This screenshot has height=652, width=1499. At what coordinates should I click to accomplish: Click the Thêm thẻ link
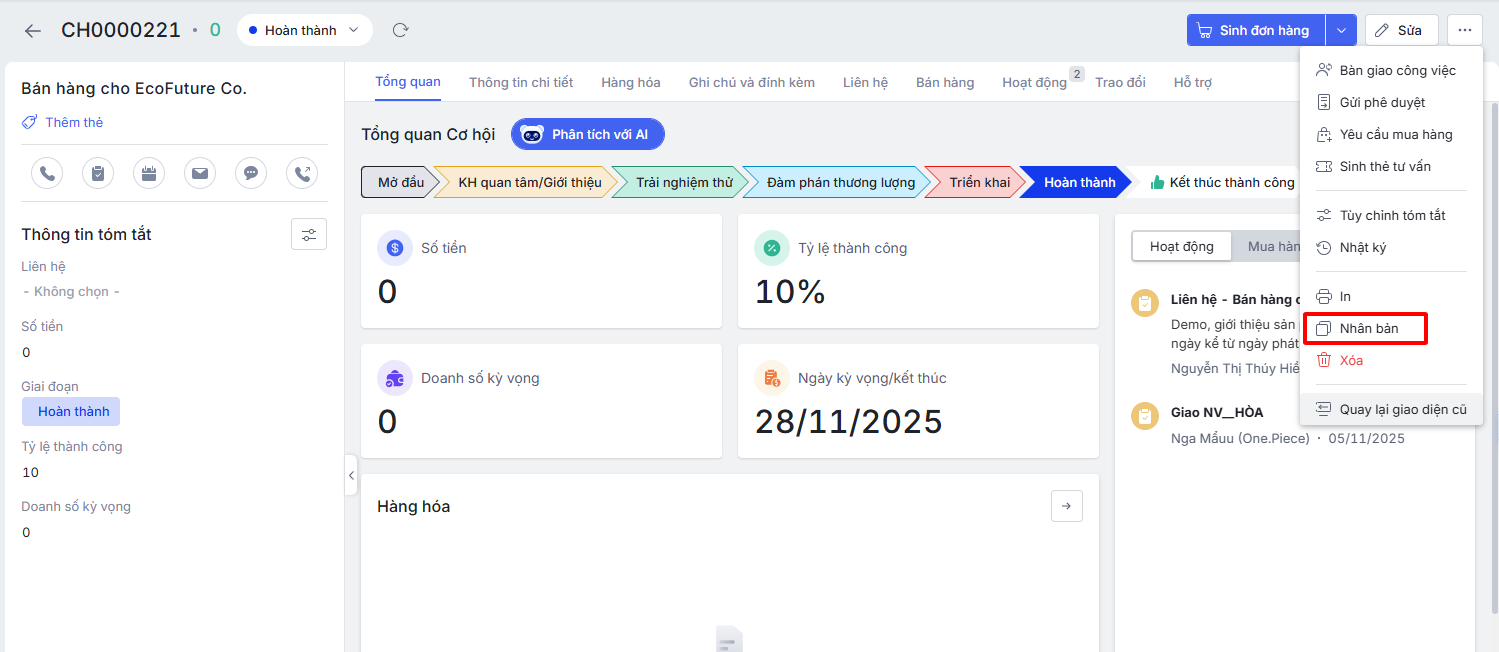pos(73,122)
